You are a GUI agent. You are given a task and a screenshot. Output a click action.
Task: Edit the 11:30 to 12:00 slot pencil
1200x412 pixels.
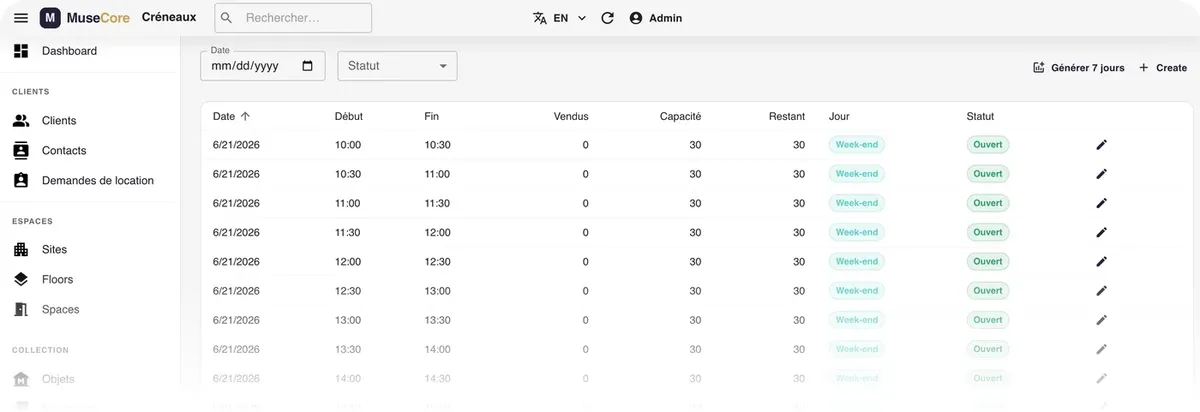[1102, 233]
